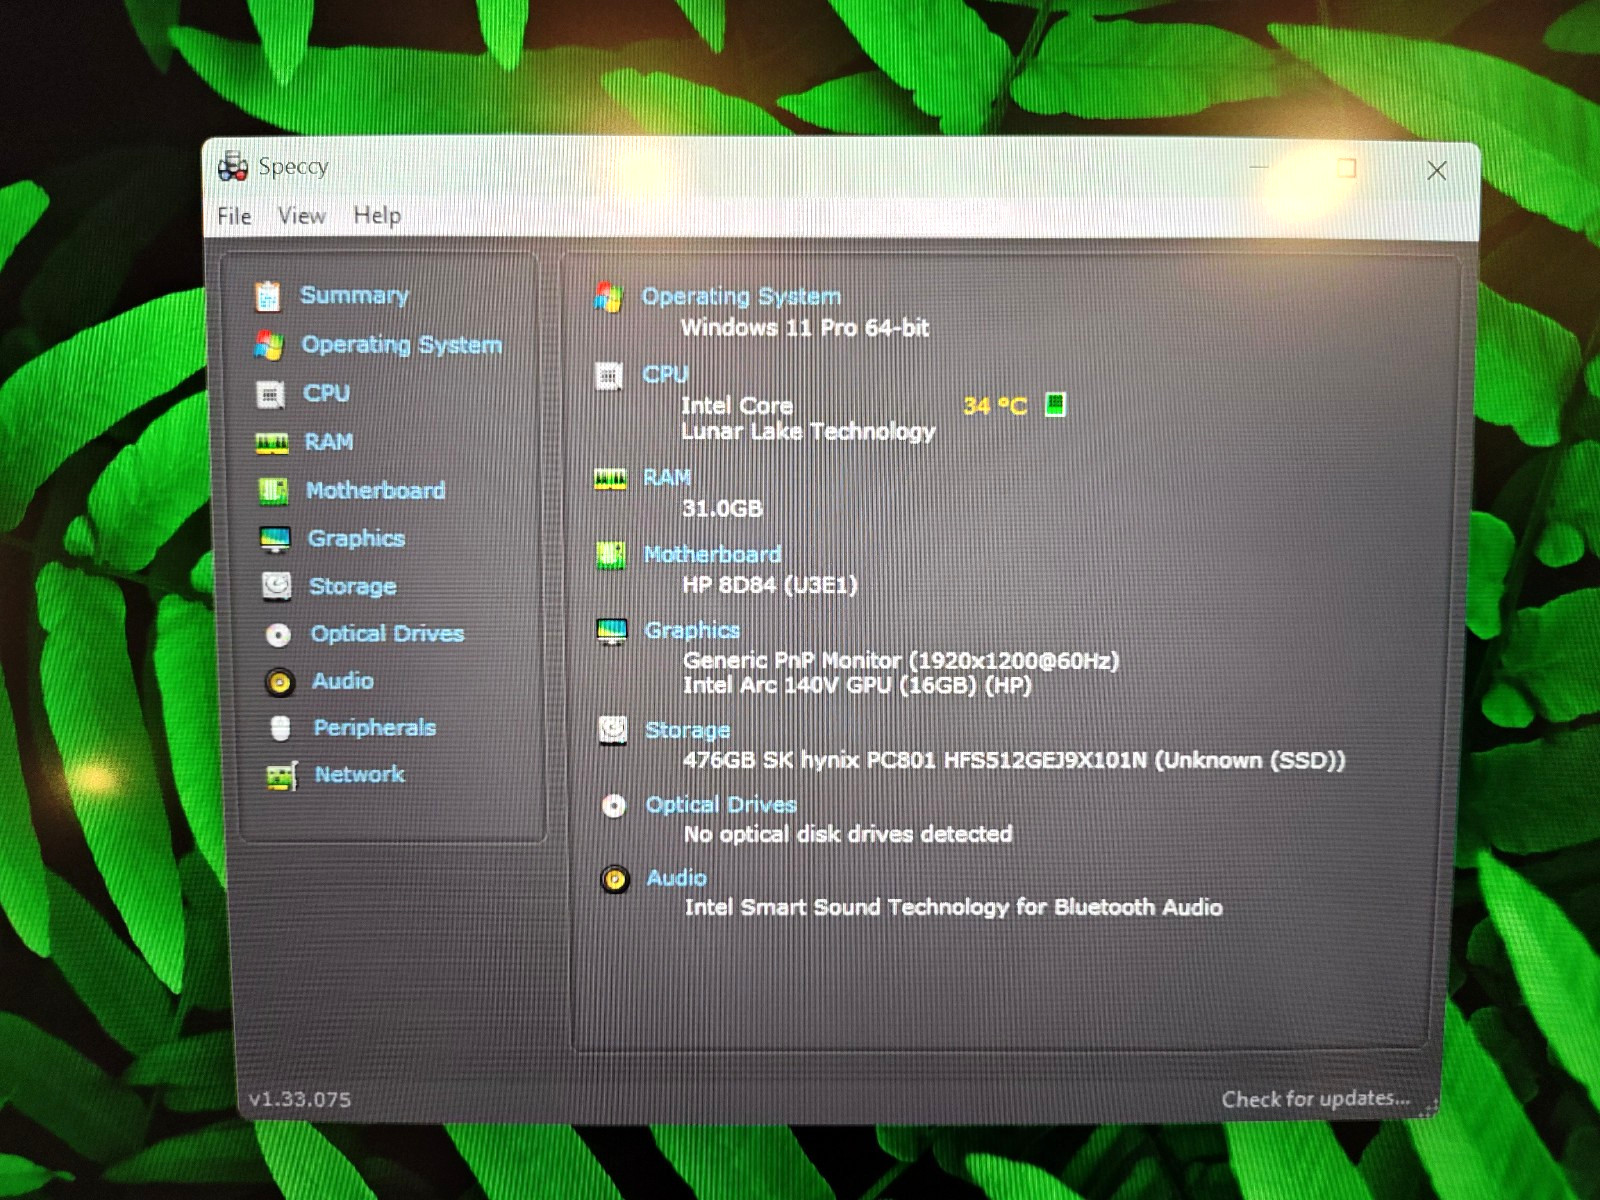Select RAM in the sidebar
The height and width of the screenshot is (1200, 1600).
[328, 442]
